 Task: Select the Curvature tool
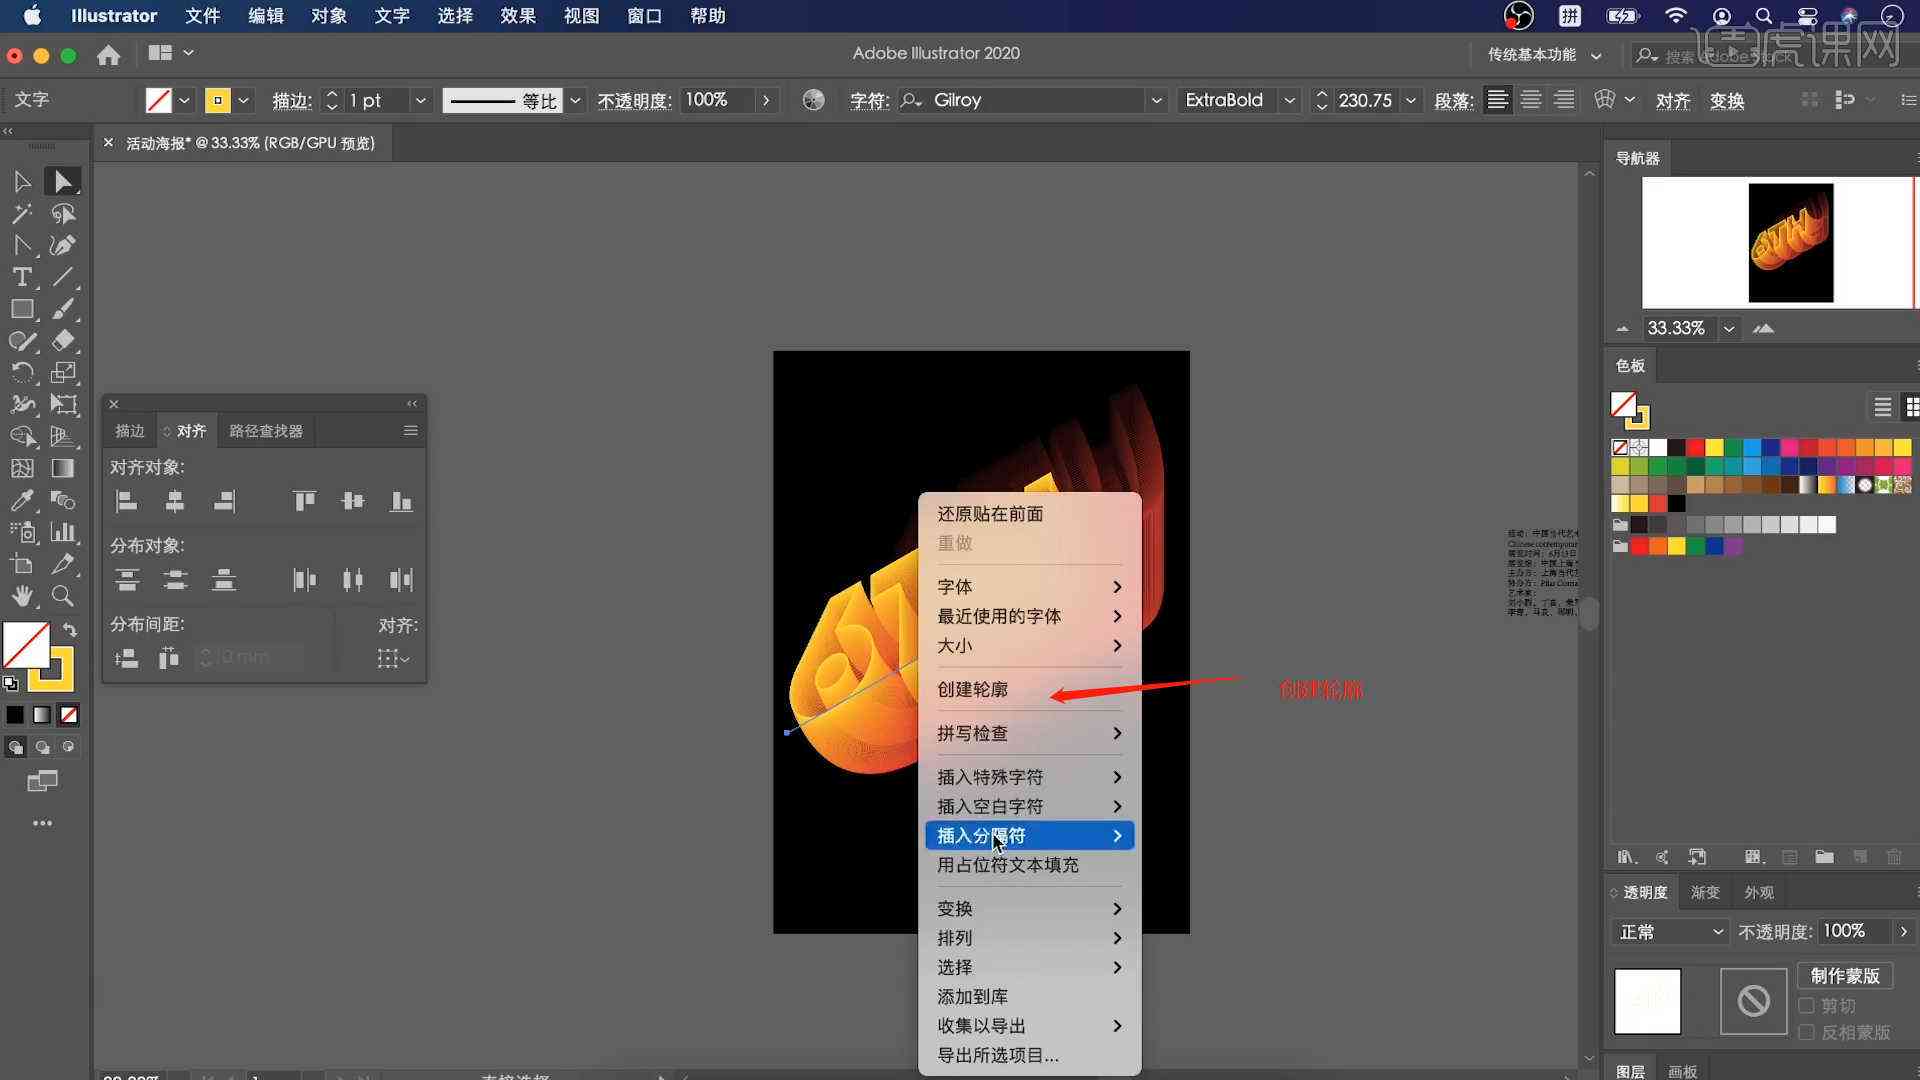[63, 246]
